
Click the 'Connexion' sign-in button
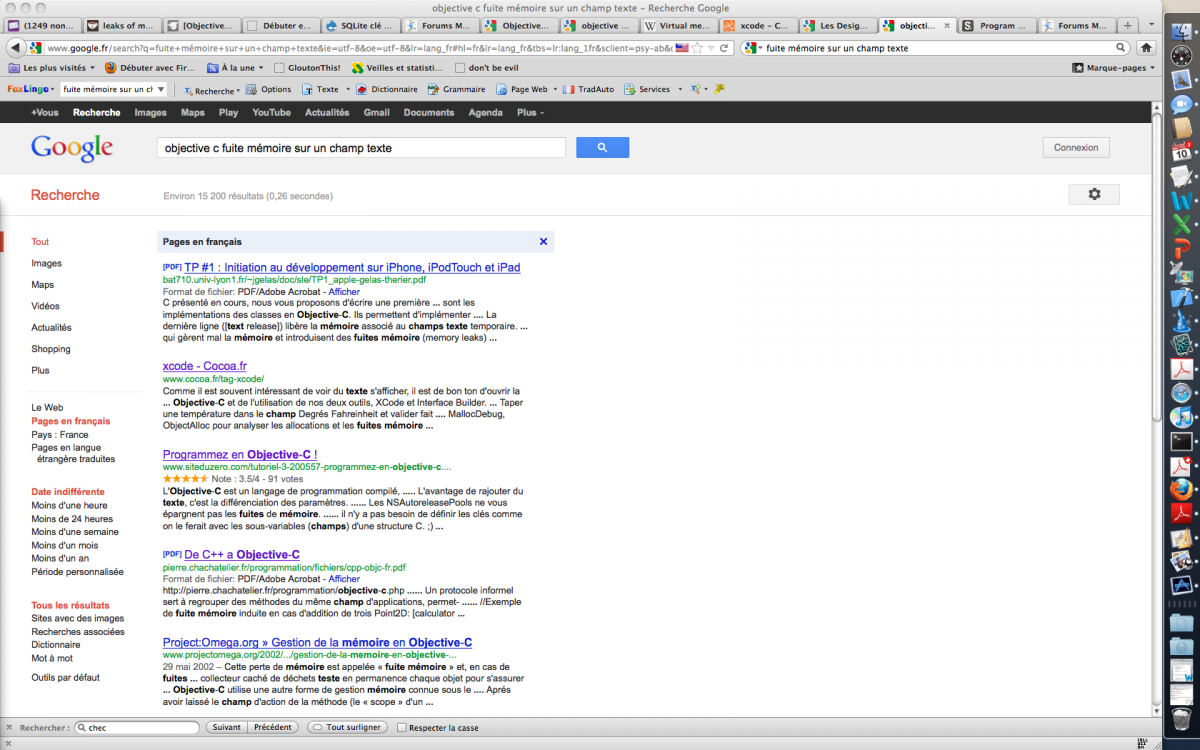click(x=1076, y=147)
